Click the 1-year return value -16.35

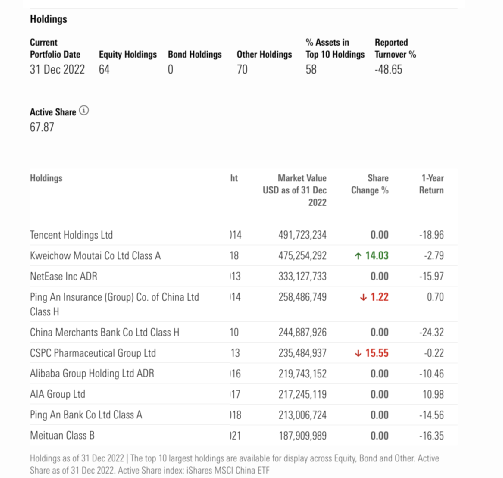[432, 435]
